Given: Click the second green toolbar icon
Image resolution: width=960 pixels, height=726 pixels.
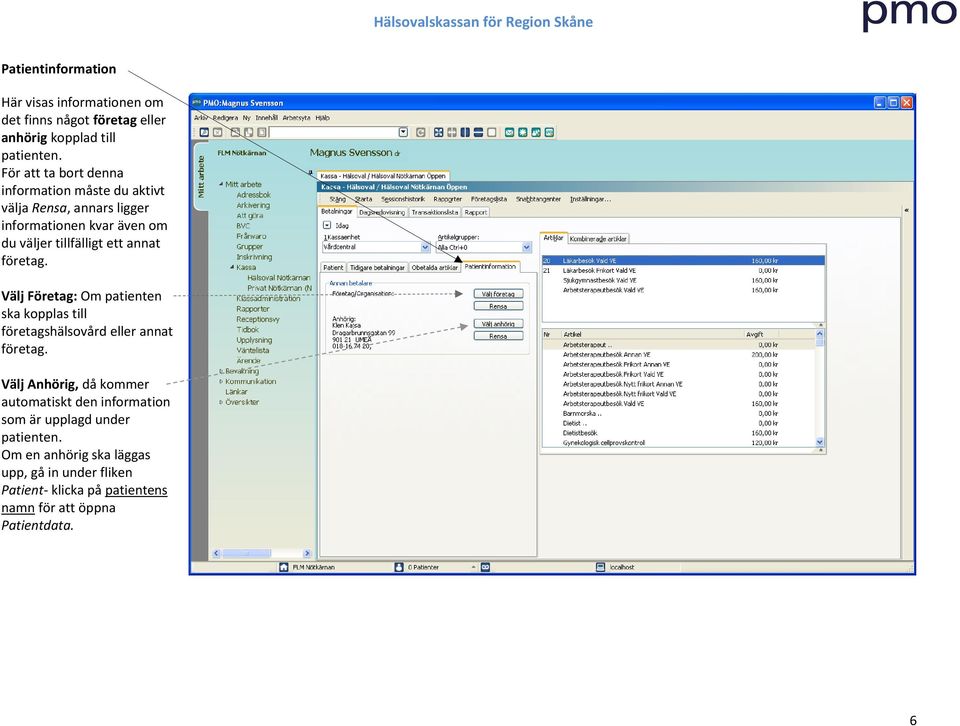Looking at the screenshot, I should tap(523, 132).
